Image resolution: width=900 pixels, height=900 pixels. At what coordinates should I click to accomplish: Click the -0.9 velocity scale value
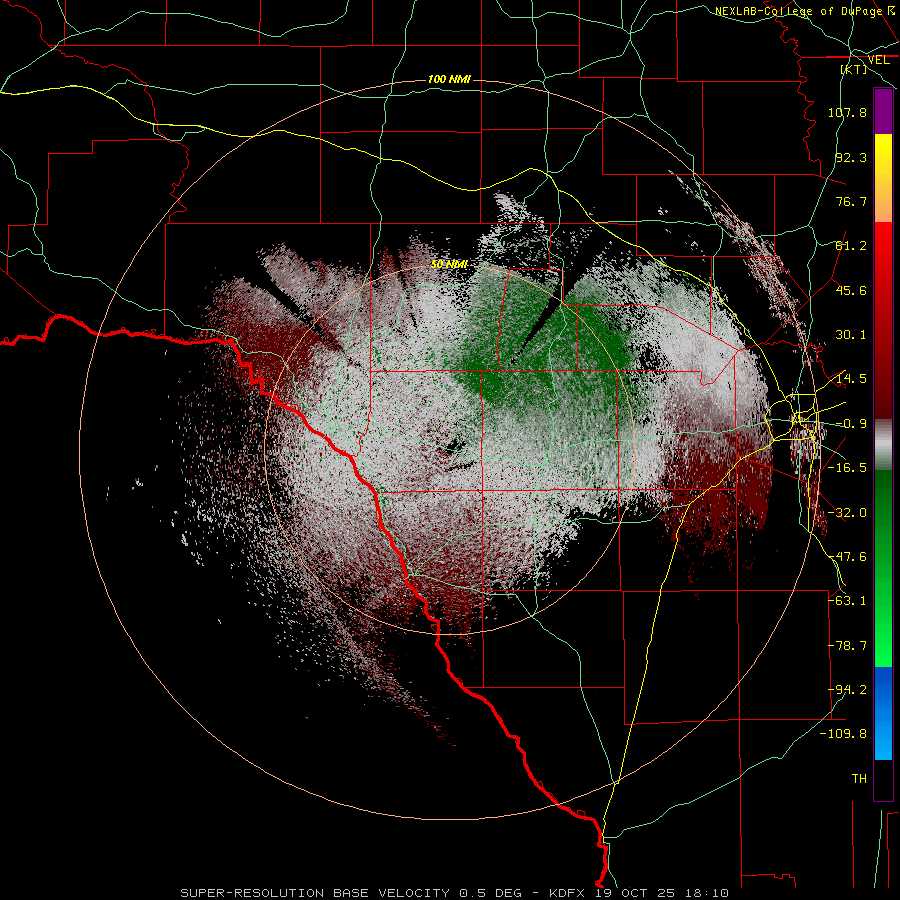point(851,424)
